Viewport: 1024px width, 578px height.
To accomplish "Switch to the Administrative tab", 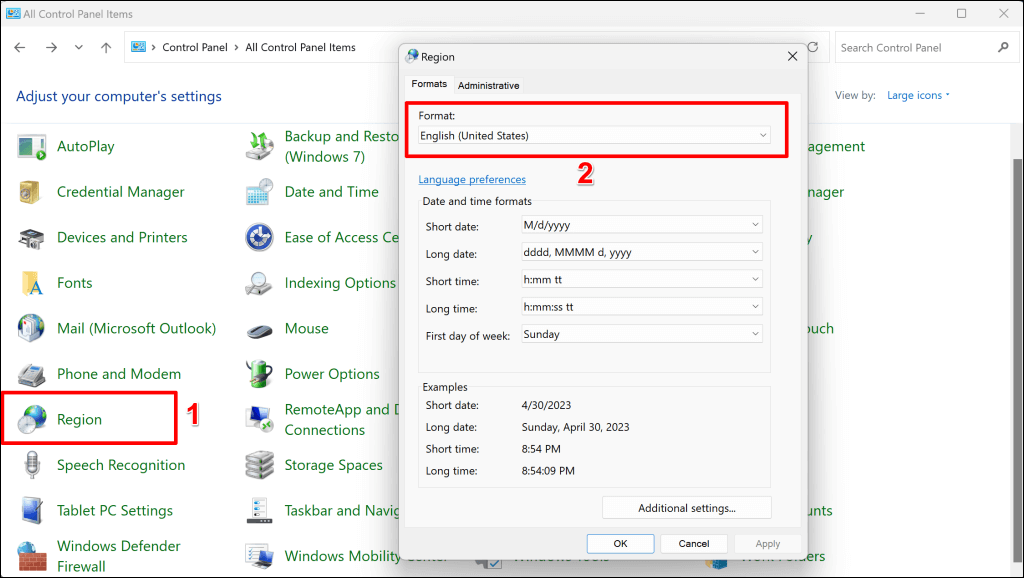I will 488,86.
